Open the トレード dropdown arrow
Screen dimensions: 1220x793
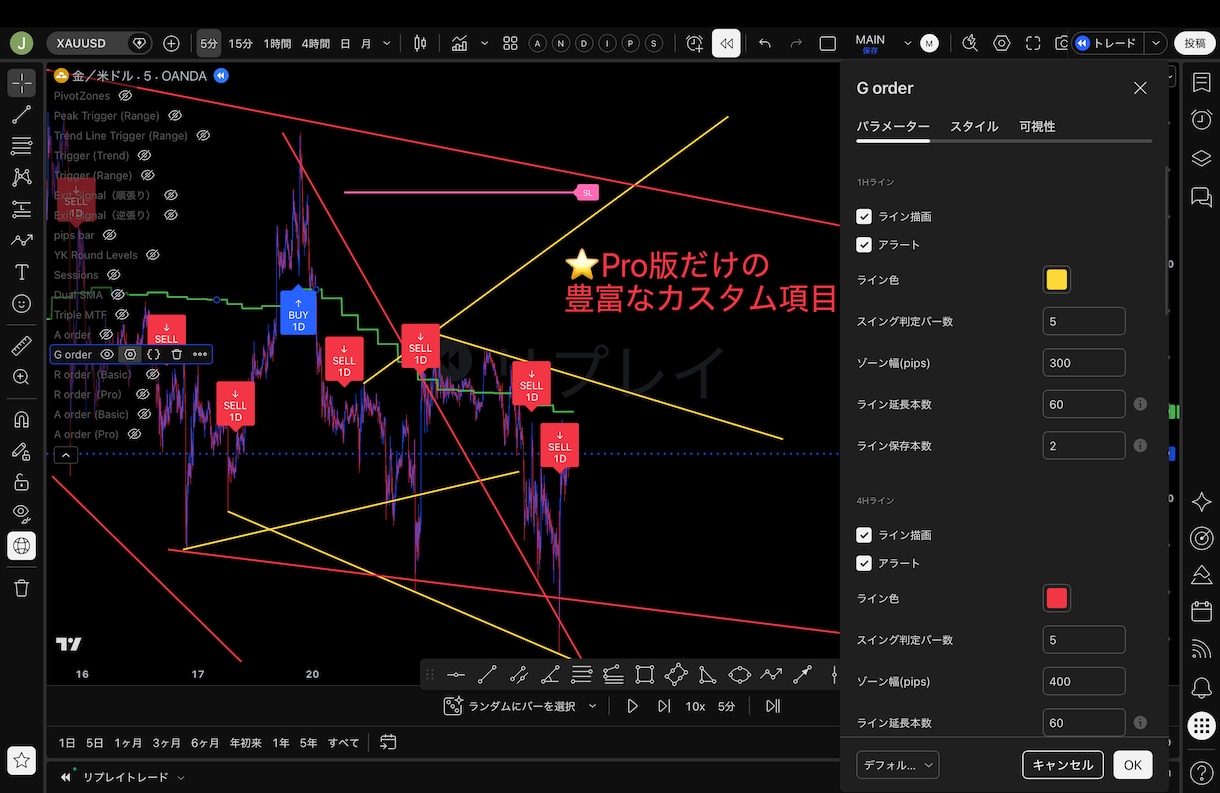click(x=1157, y=43)
